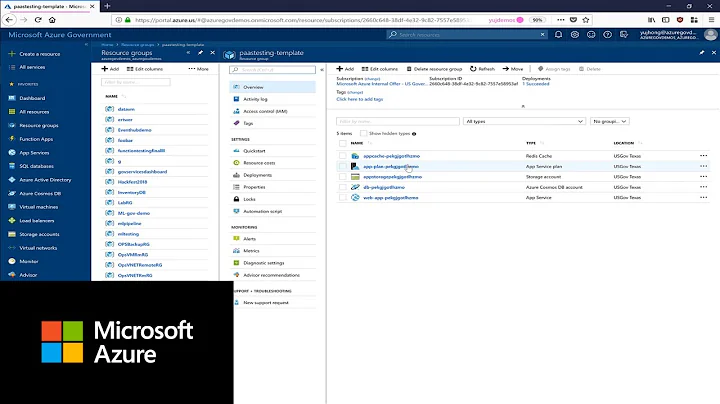Click Move in the resource toolbar
Viewport: 720px width, 404px height.
click(513, 69)
